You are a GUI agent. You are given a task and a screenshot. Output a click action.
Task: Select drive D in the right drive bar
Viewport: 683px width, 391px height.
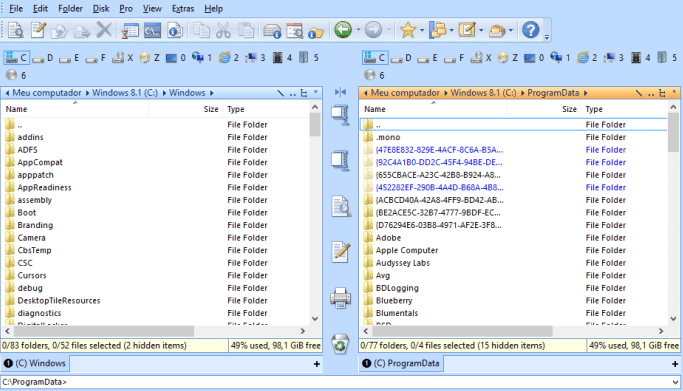pos(402,57)
